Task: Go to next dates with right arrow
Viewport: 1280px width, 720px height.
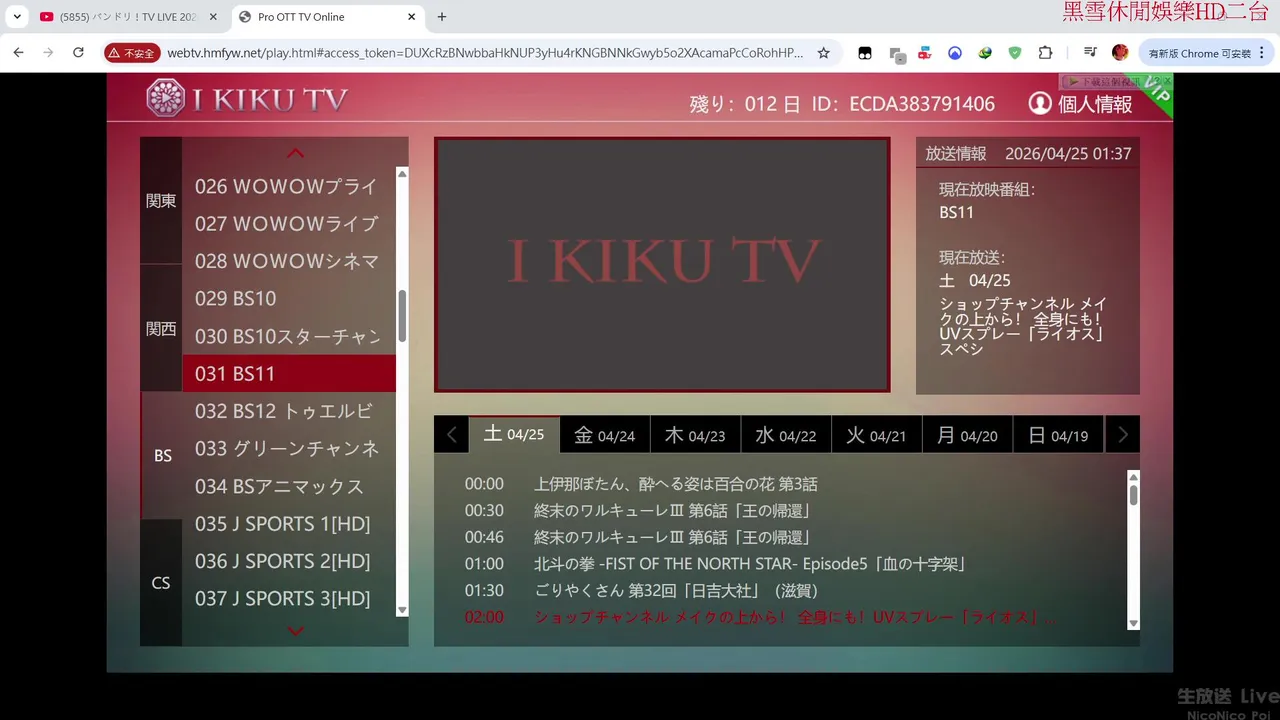Action: (1122, 435)
